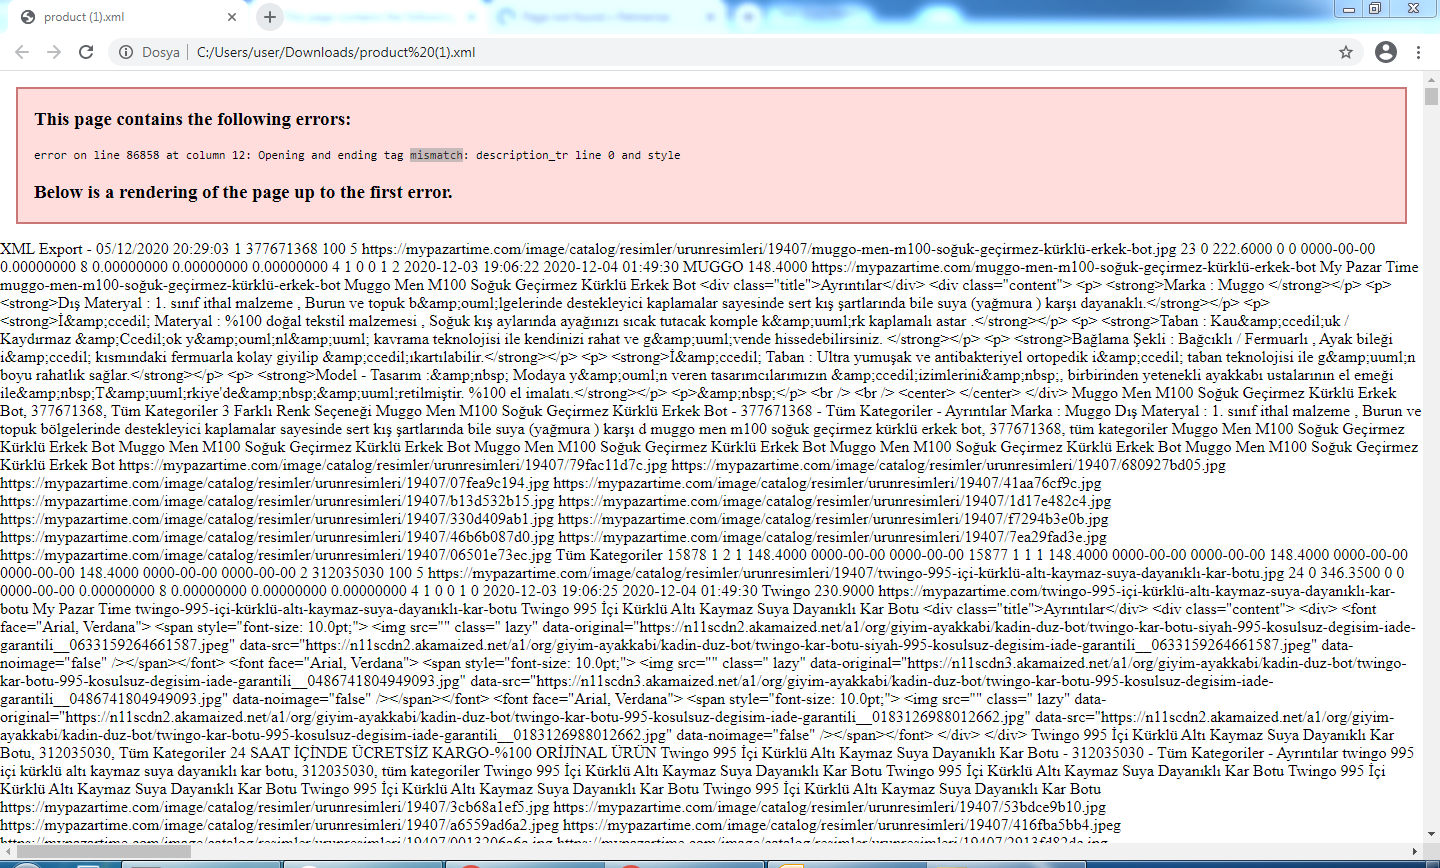View site information icon beside Dosya
1440x868 pixels.
click(x=126, y=52)
